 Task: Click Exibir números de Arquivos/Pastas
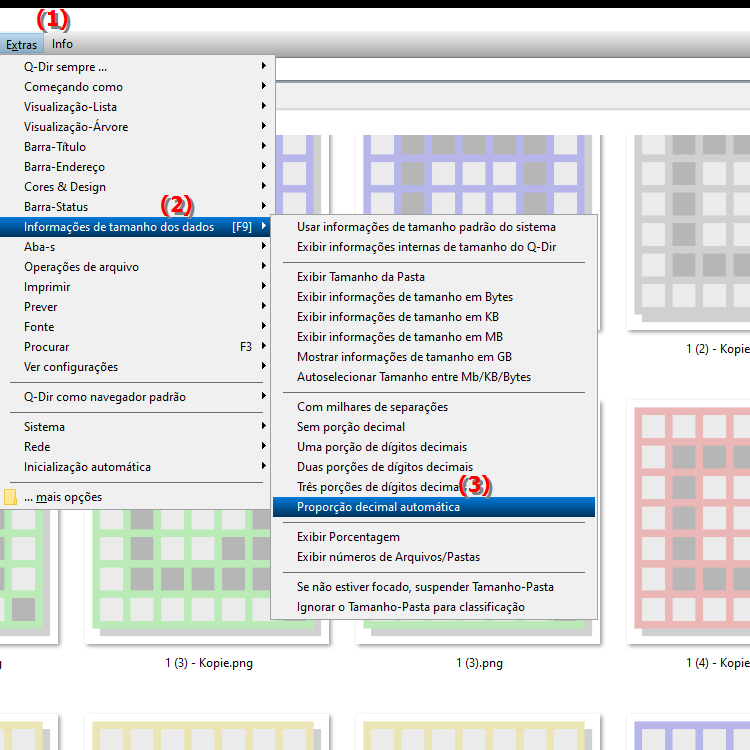388,557
